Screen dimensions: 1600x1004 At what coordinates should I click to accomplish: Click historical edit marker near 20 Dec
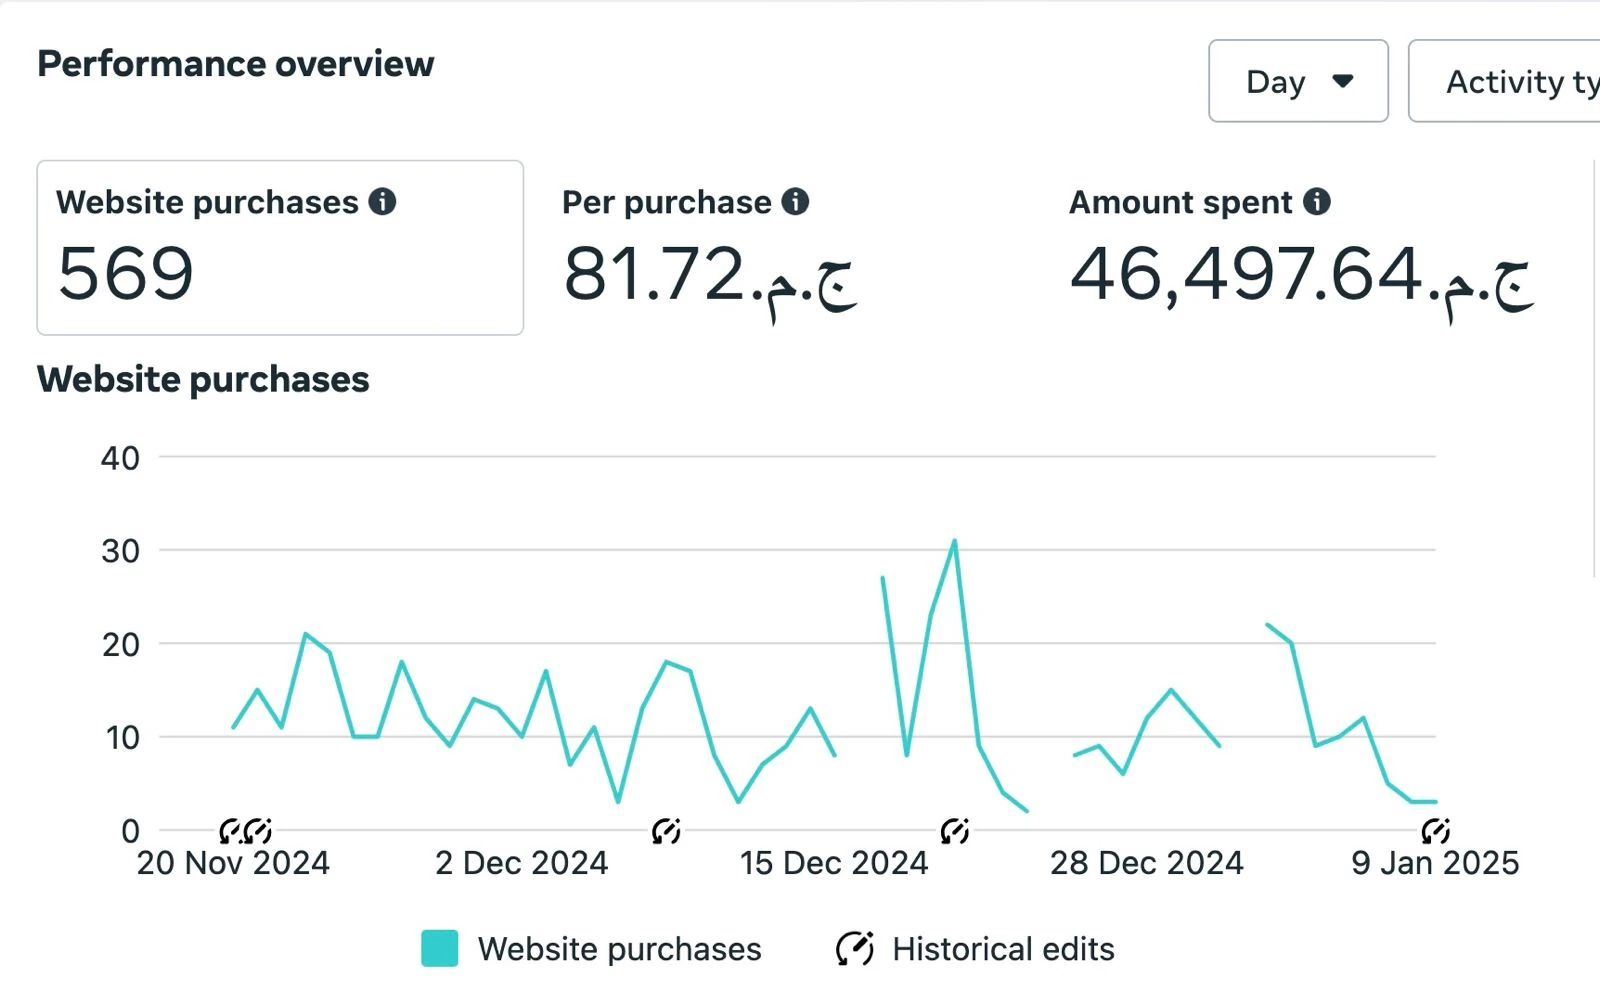[x=955, y=831]
